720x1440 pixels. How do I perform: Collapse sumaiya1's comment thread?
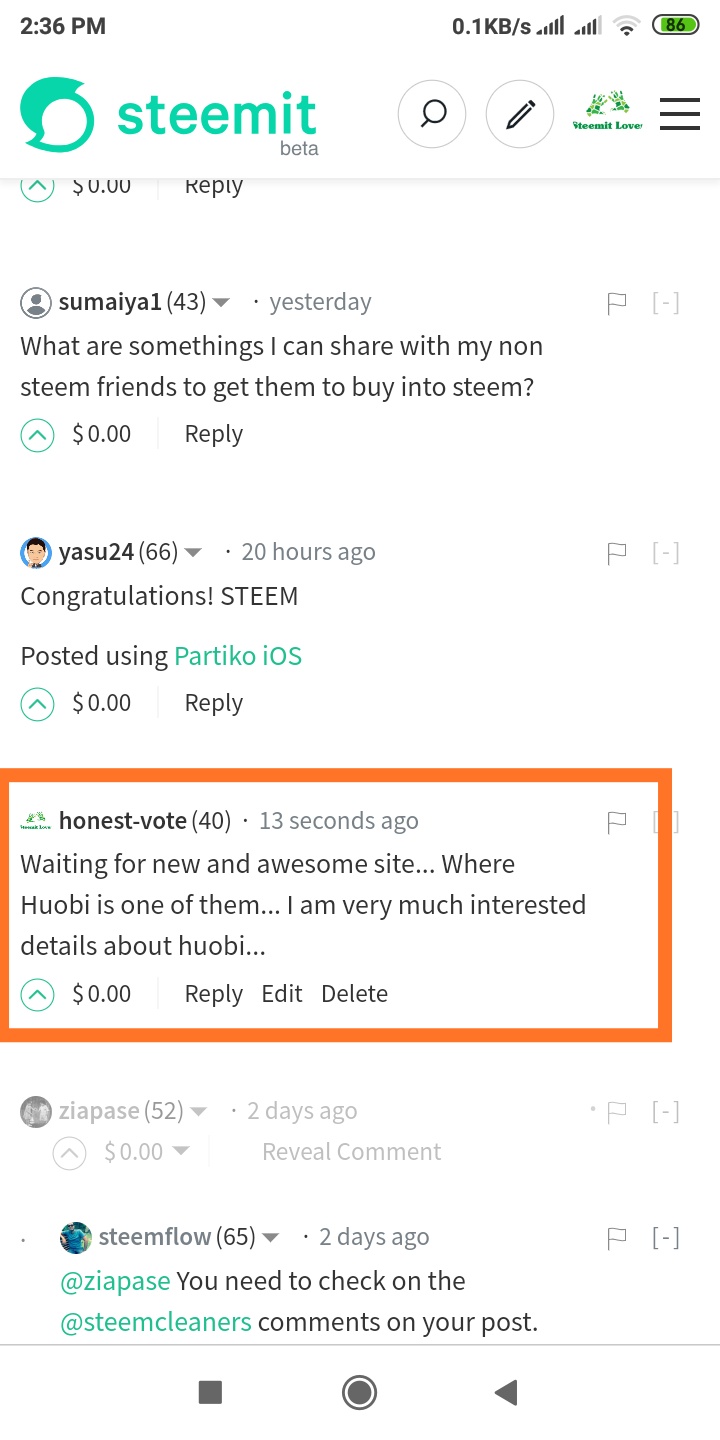coord(666,303)
